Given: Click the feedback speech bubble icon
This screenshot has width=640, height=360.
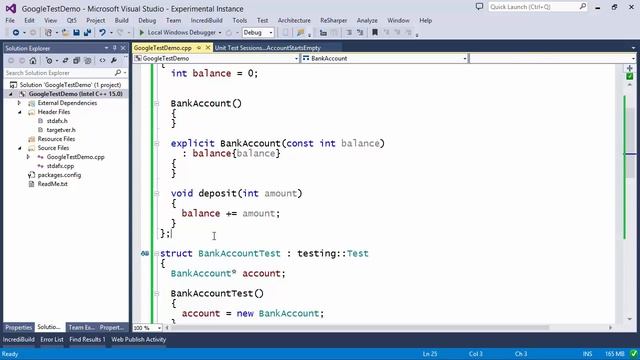Looking at the screenshot, I should [479, 7].
